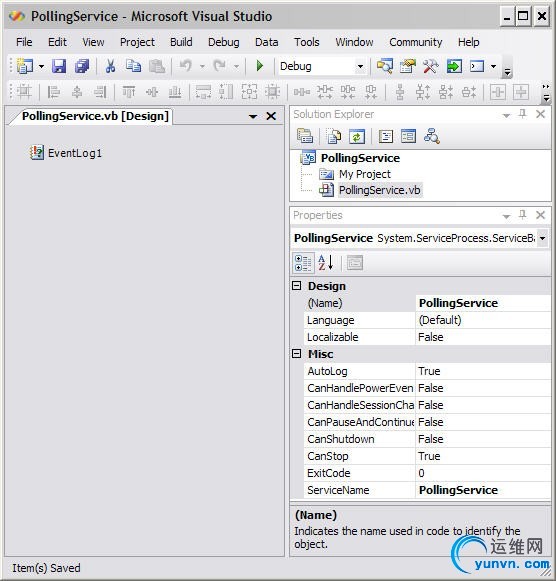Image resolution: width=556 pixels, height=581 pixels.
Task: Click View Code icon in Solution Explorer
Action: click(386, 137)
